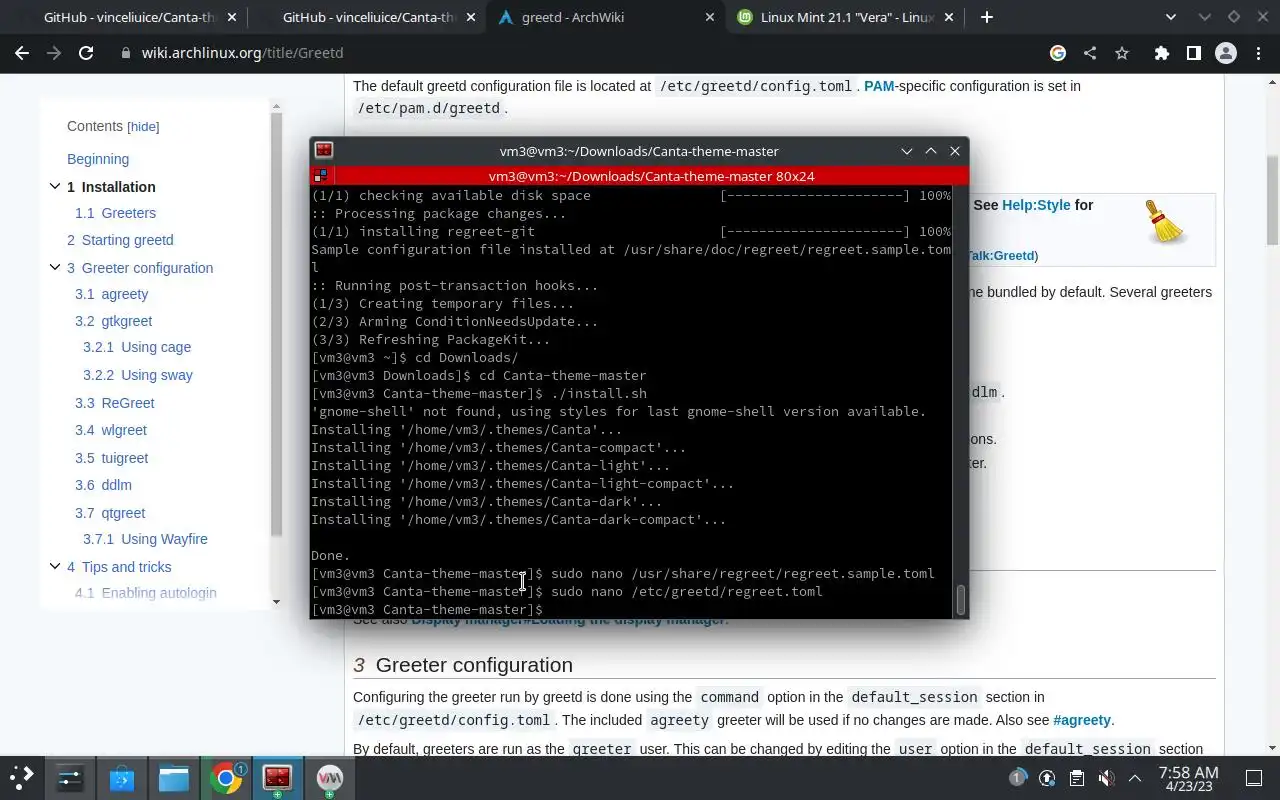Go to 2 Starting greetd section
Image resolution: width=1280 pixels, height=800 pixels.
click(120, 240)
